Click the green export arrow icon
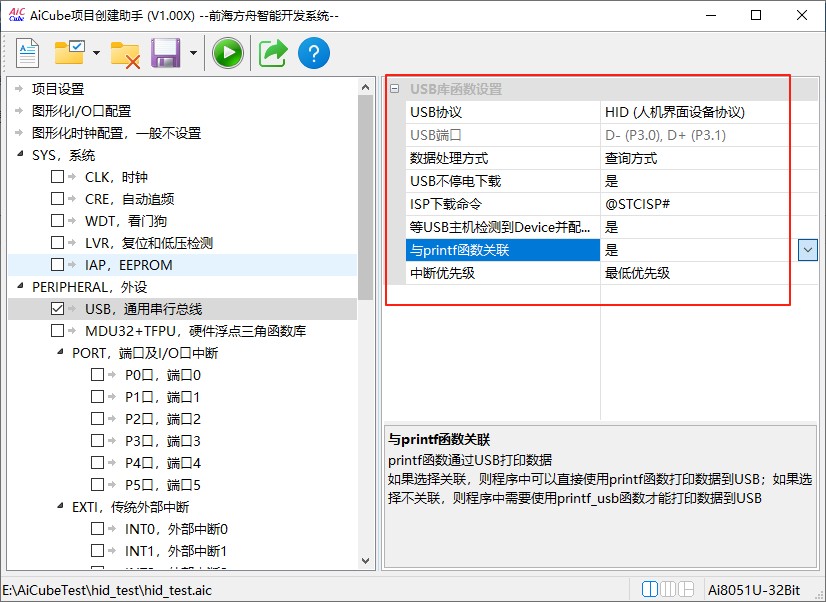This screenshot has width=826, height=602. coord(272,53)
